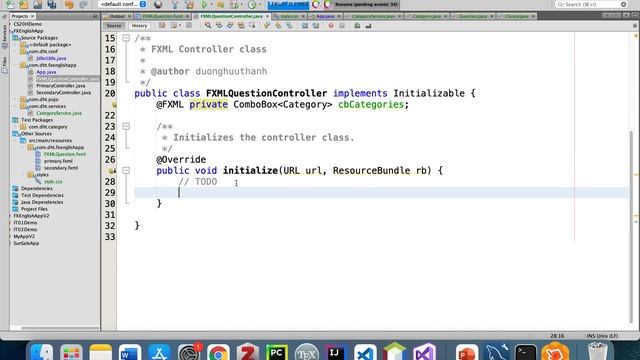Click the Toggle Bookmark icon
Viewport: 640px width, 360px height.
(x=289, y=26)
